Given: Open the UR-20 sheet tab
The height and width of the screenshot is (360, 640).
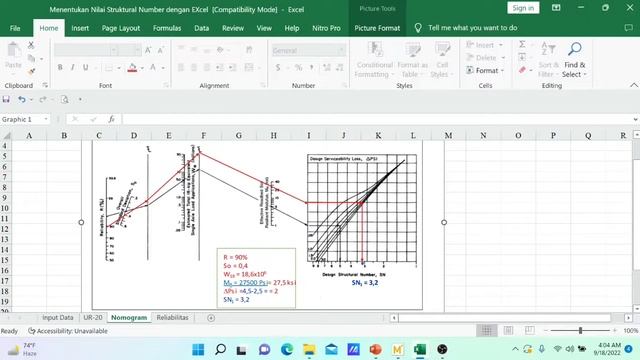Looking at the screenshot, I should pyautogui.click(x=93, y=318).
